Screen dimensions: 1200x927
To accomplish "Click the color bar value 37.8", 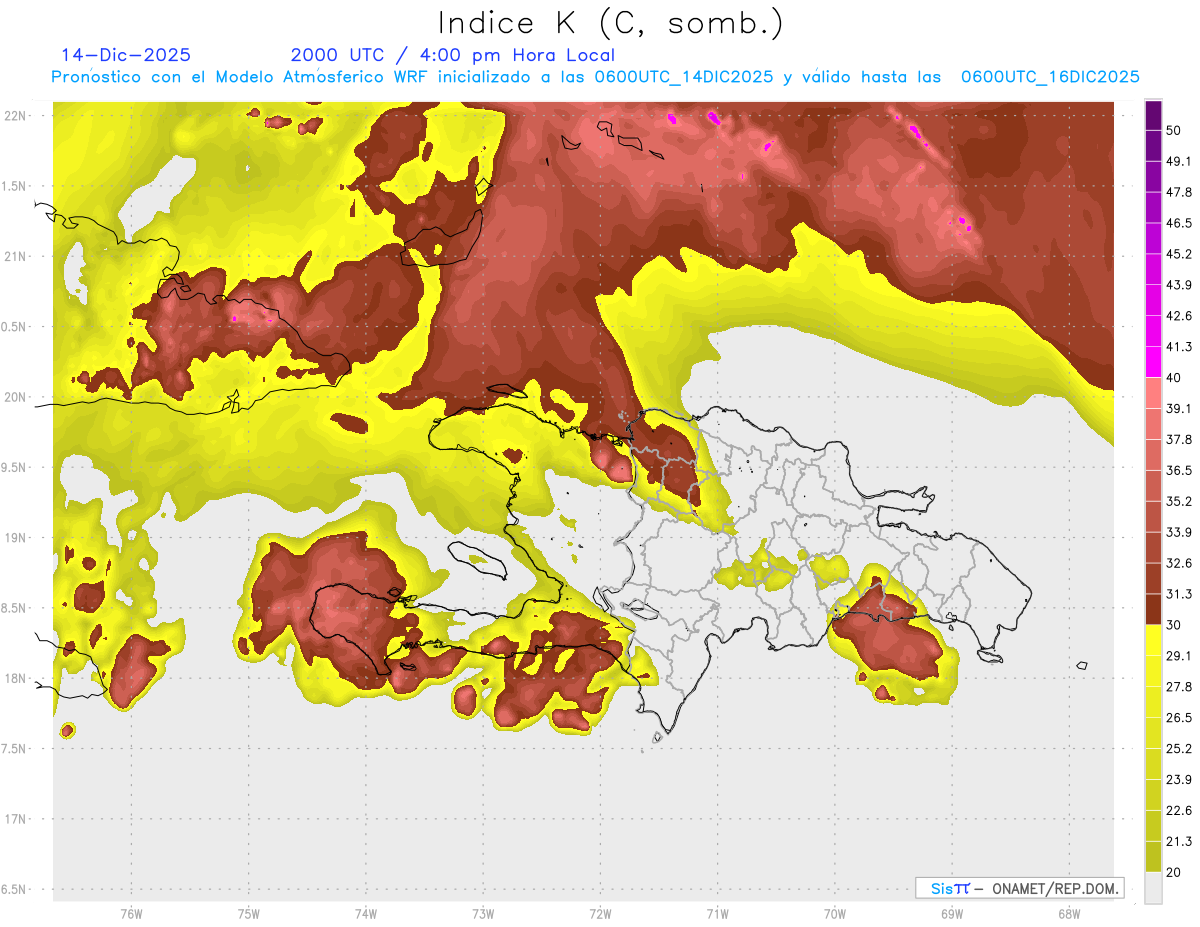I will tap(1178, 440).
